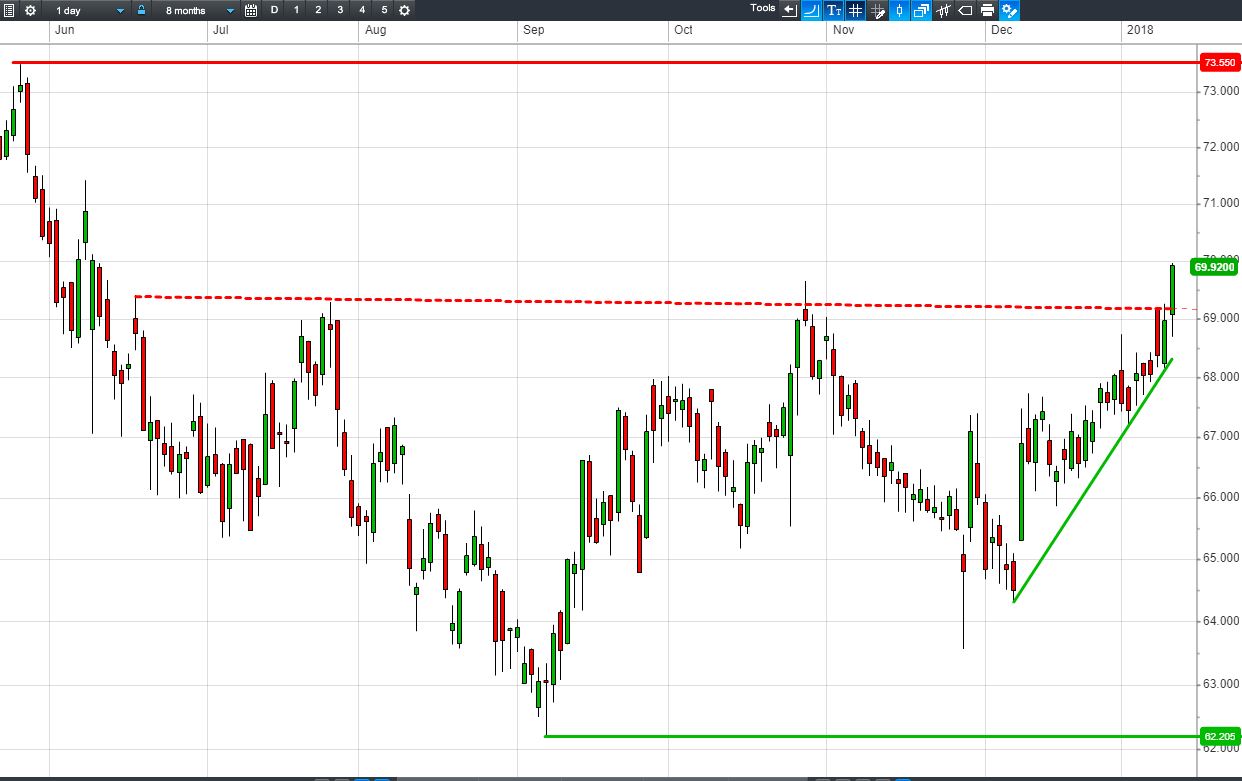This screenshot has width=1242, height=781.
Task: Click the 2018 date axis label
Action: click(x=1140, y=30)
